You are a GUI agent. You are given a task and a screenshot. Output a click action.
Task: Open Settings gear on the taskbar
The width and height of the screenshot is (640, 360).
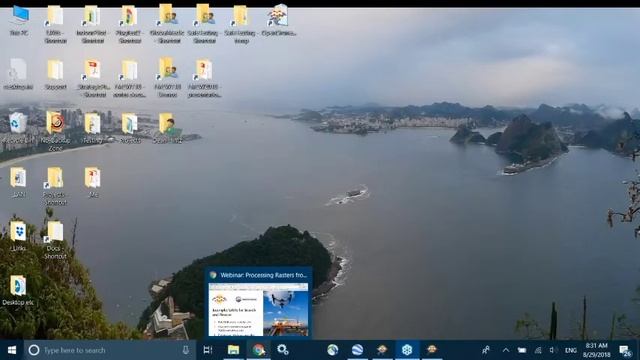[x=282, y=350]
